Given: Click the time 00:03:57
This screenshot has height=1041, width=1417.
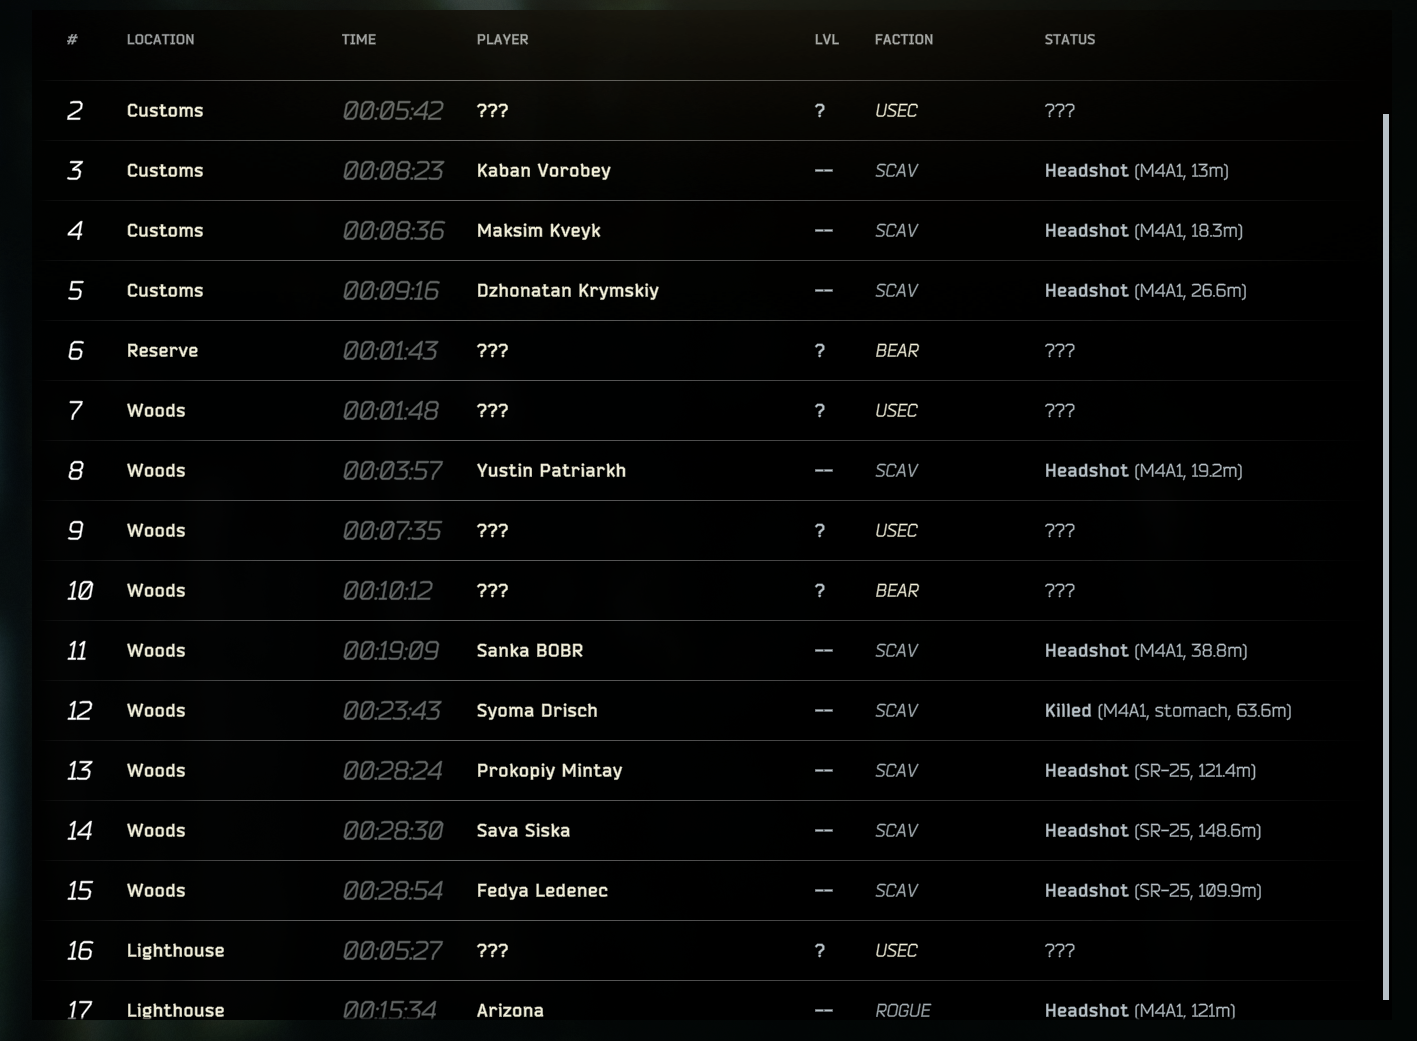Looking at the screenshot, I should pos(392,471).
